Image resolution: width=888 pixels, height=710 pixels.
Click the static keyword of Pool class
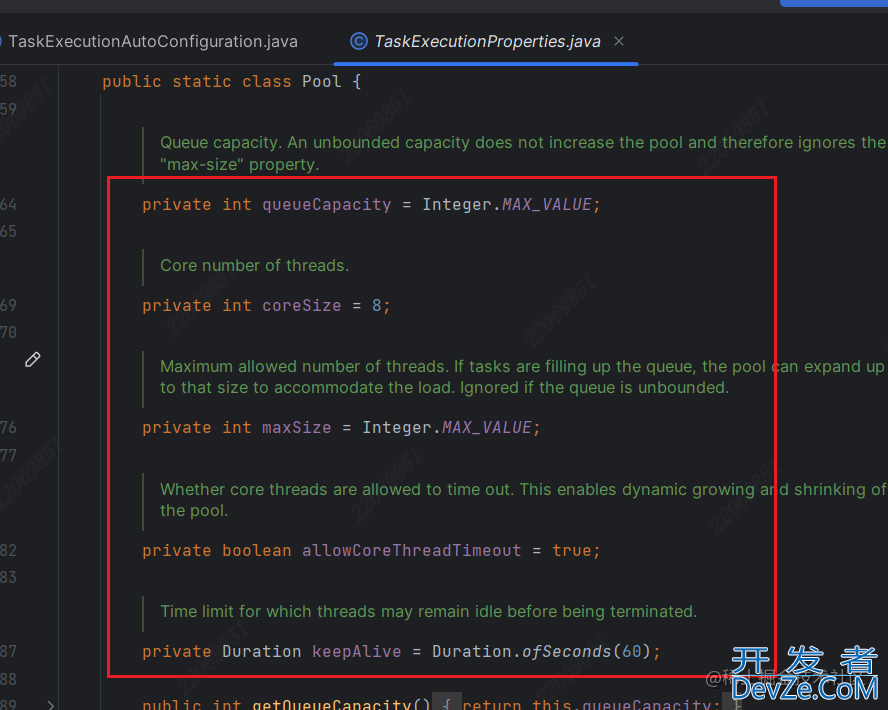point(202,82)
